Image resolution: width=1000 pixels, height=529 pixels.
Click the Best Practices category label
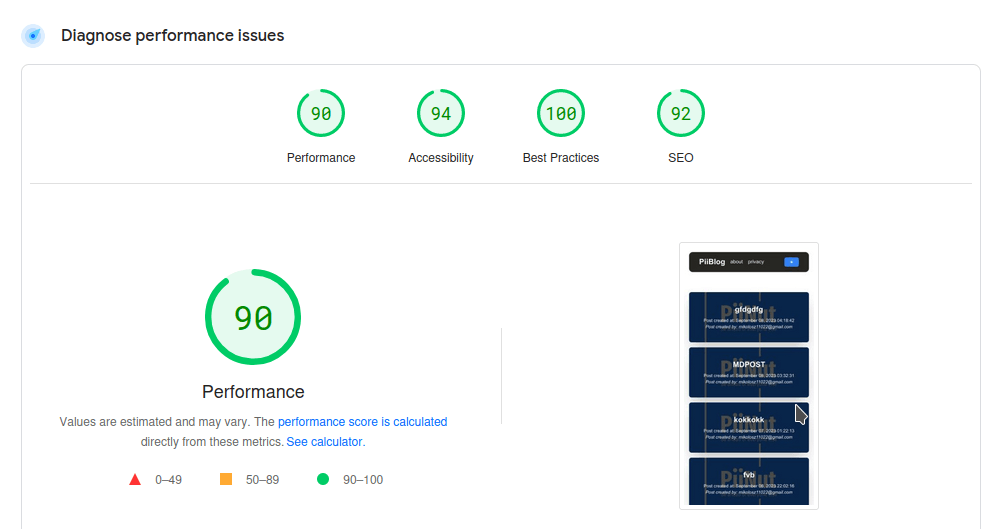point(561,158)
